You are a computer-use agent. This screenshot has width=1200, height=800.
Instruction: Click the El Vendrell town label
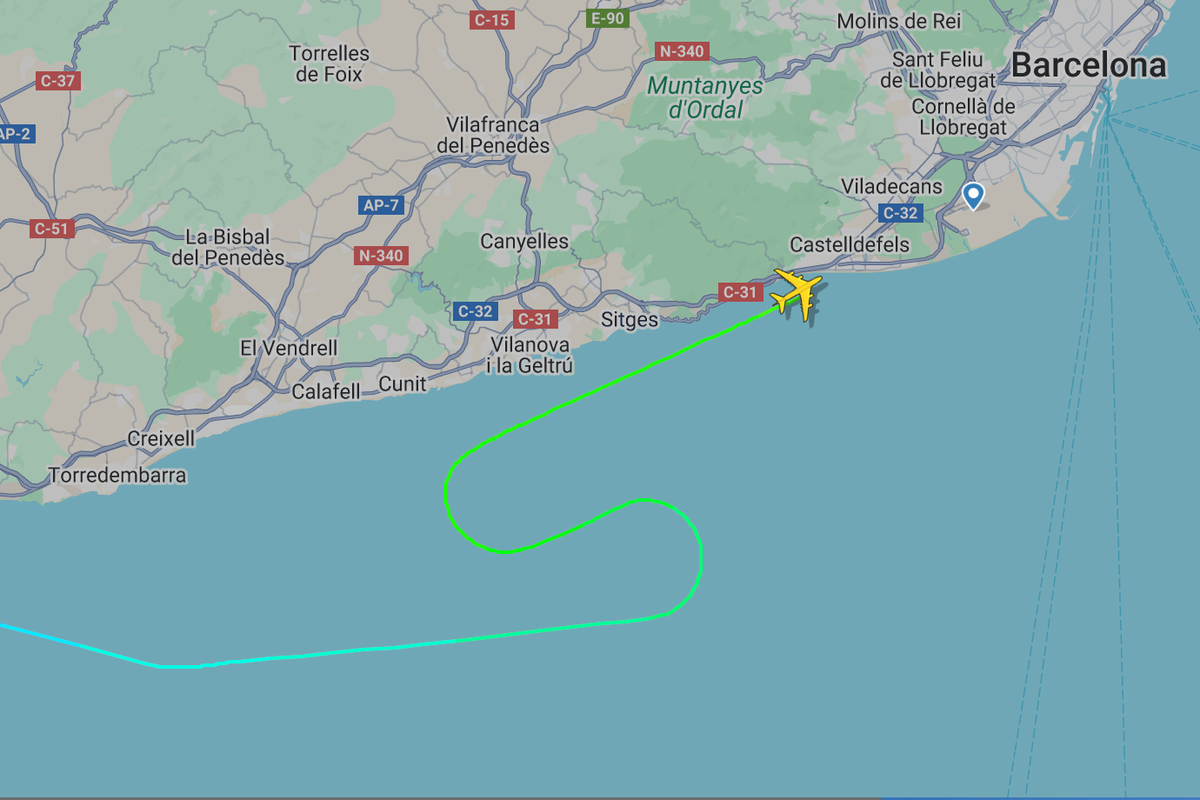coord(289,348)
